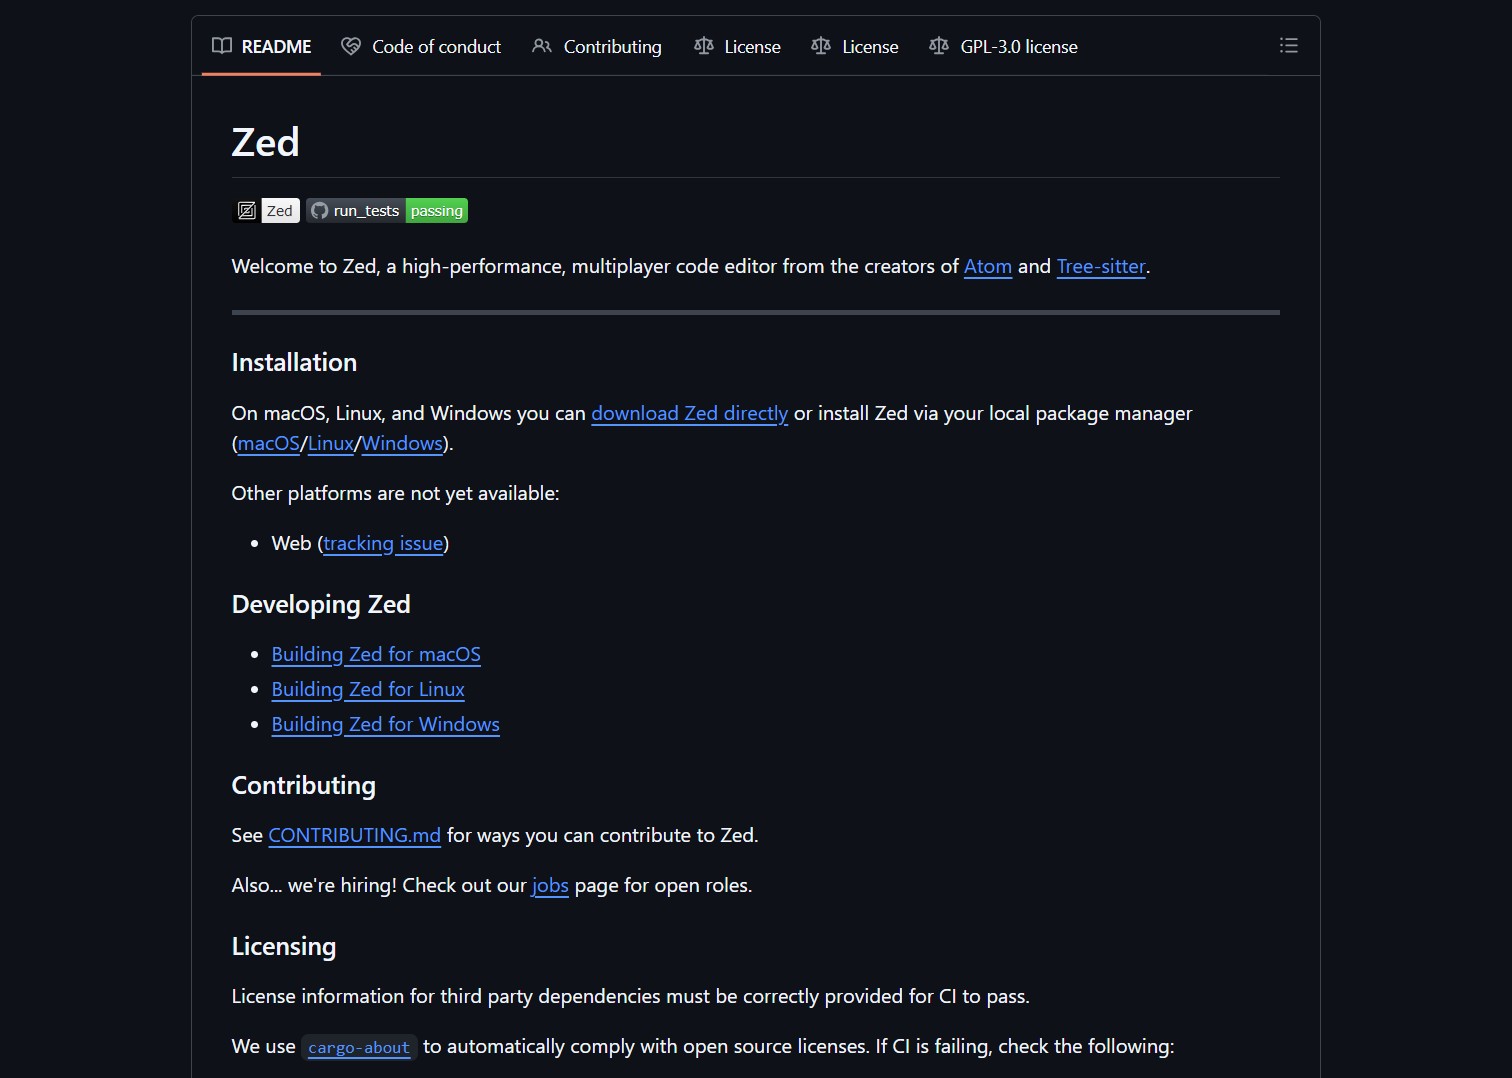Open the README outline list icon
Image resolution: width=1512 pixels, height=1078 pixels.
point(1288,46)
